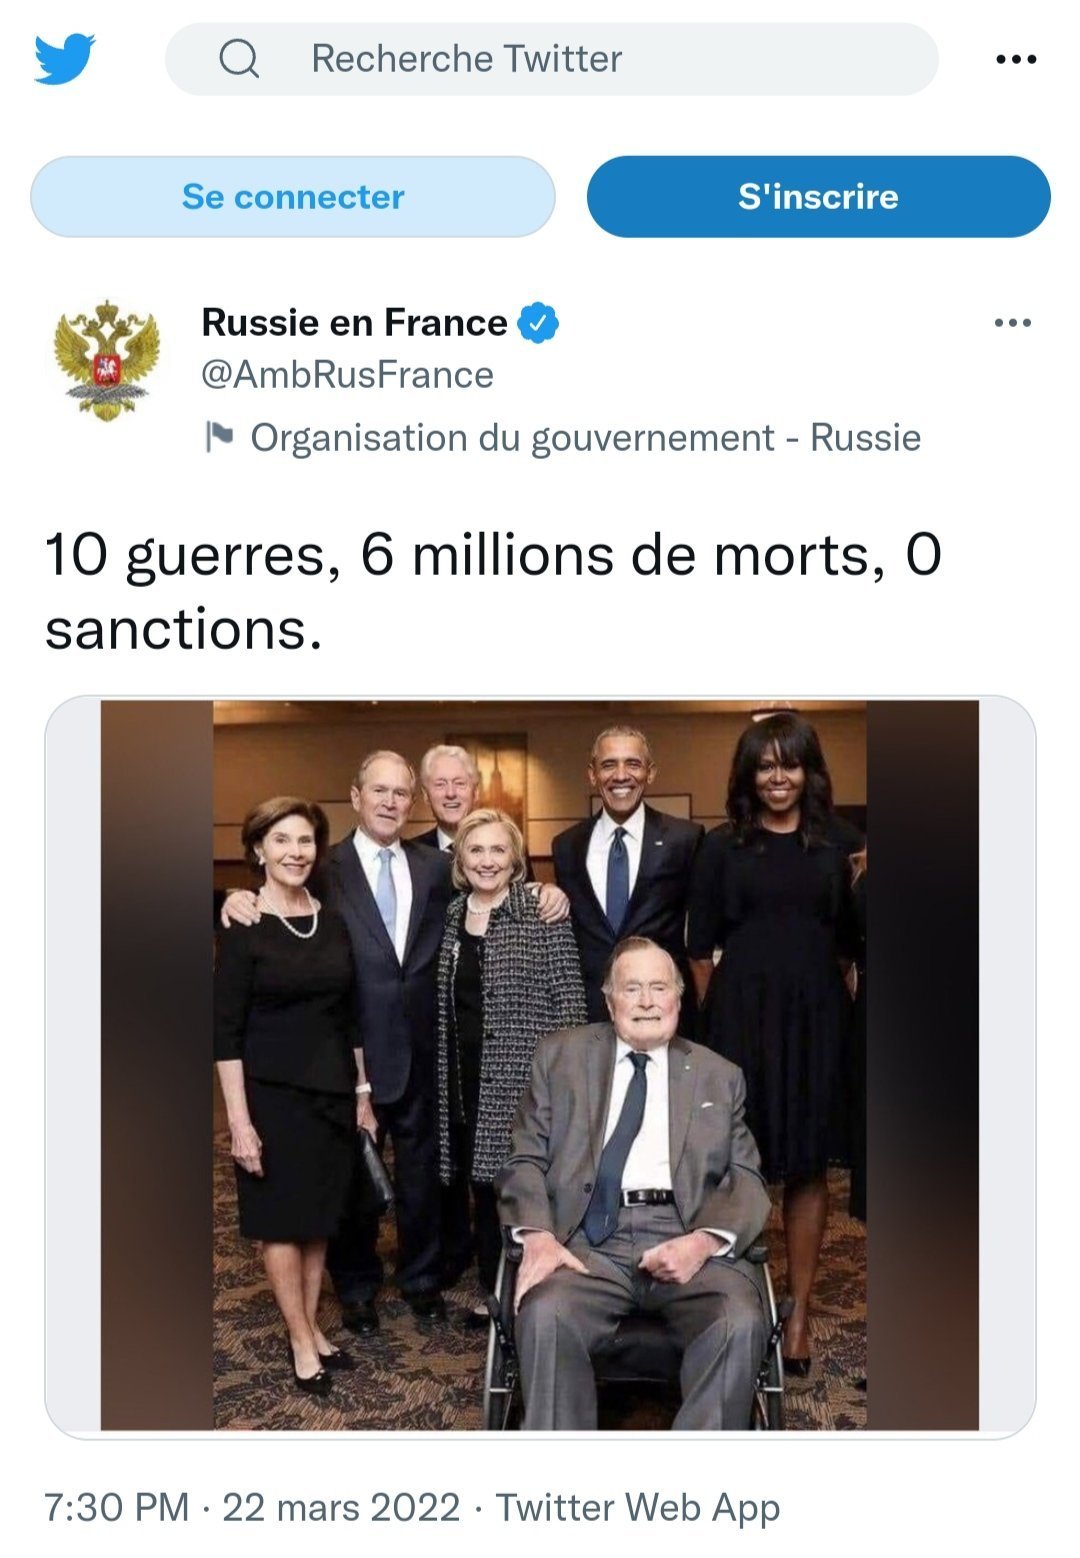Viewport: 1080px width, 1558px height.
Task: Click the 22 mars 2022 date
Action: [x=341, y=1507]
